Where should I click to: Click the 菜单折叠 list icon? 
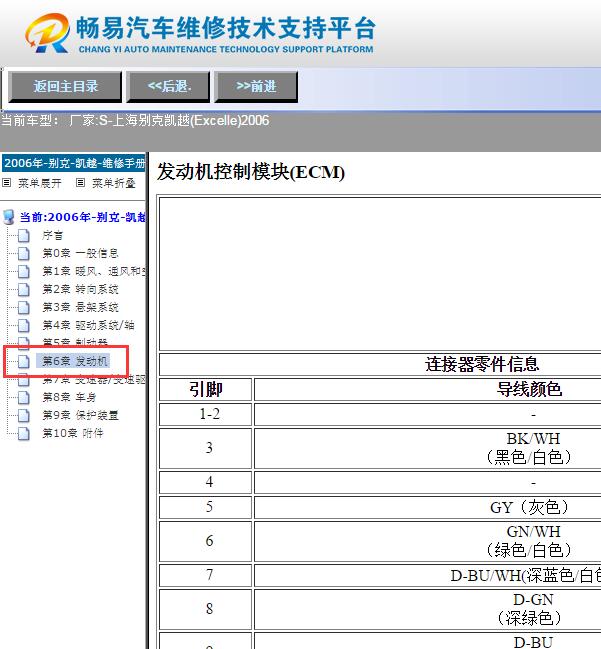tap(81, 183)
